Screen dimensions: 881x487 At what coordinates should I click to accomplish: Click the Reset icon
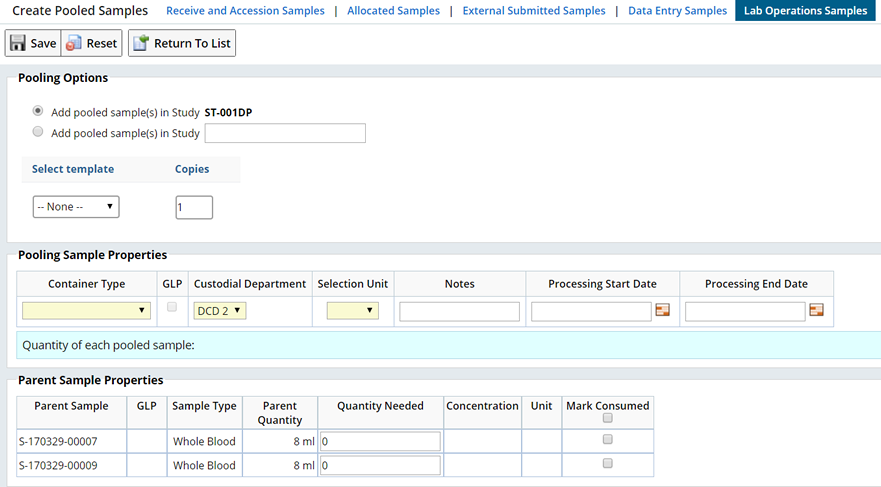coord(74,43)
